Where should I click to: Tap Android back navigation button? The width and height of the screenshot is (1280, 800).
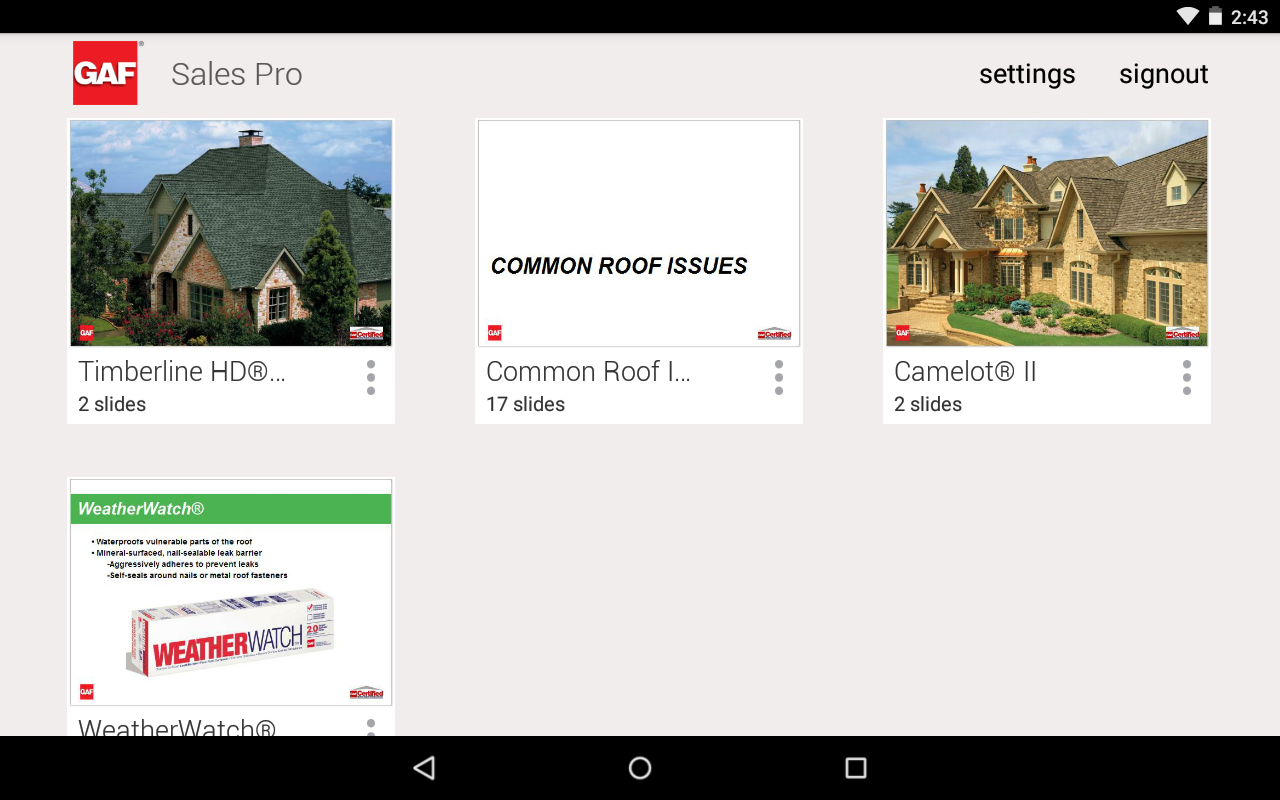pos(424,768)
